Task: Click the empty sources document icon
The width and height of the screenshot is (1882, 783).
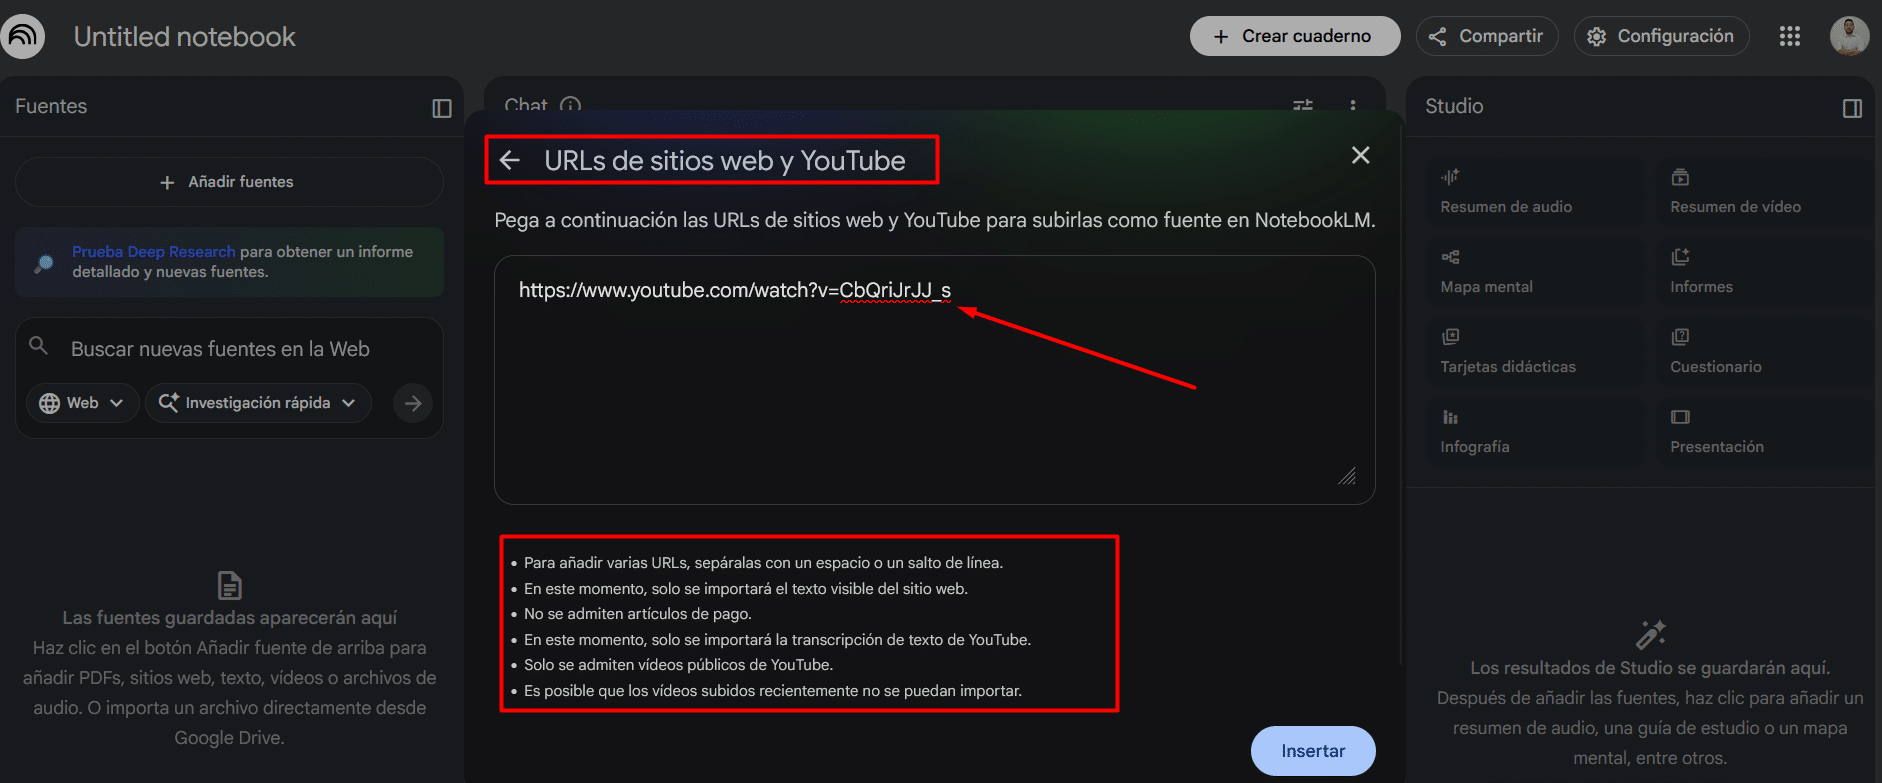Action: point(230,585)
